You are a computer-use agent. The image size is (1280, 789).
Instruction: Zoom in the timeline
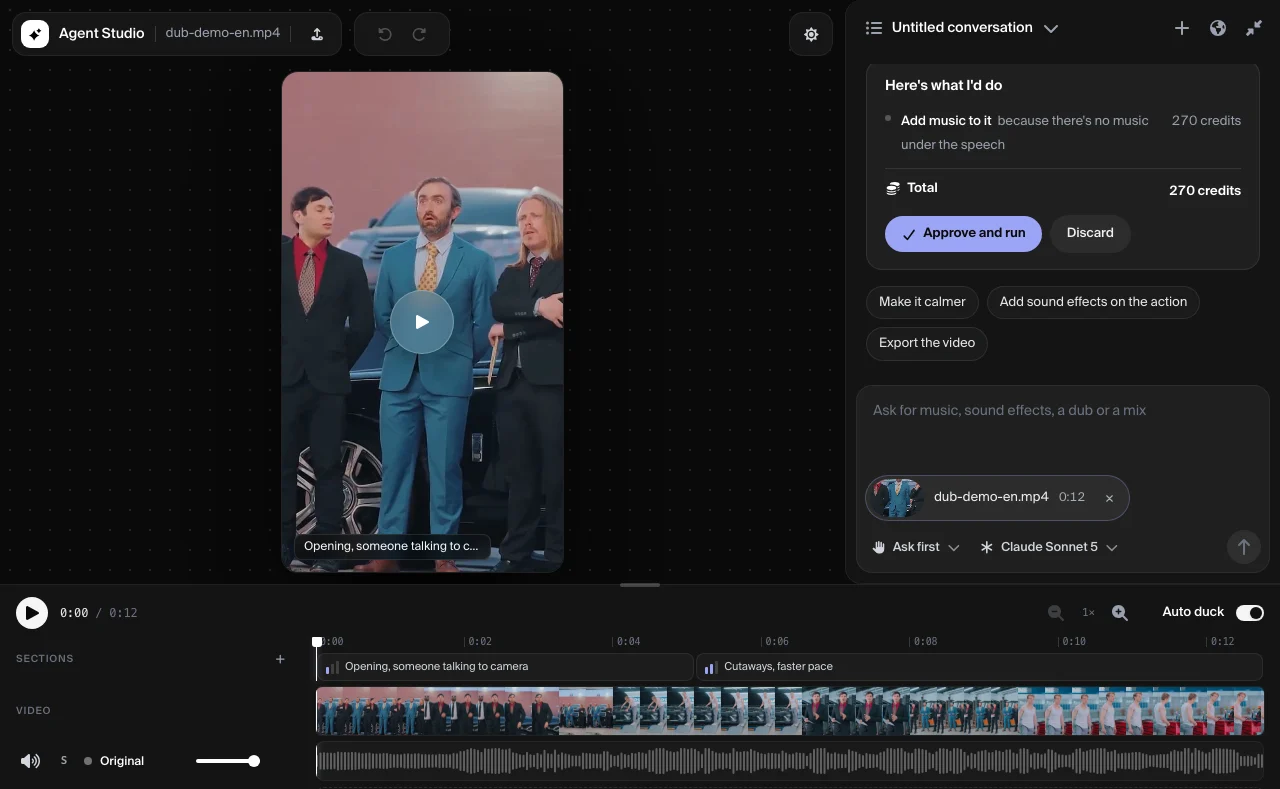pos(1120,612)
